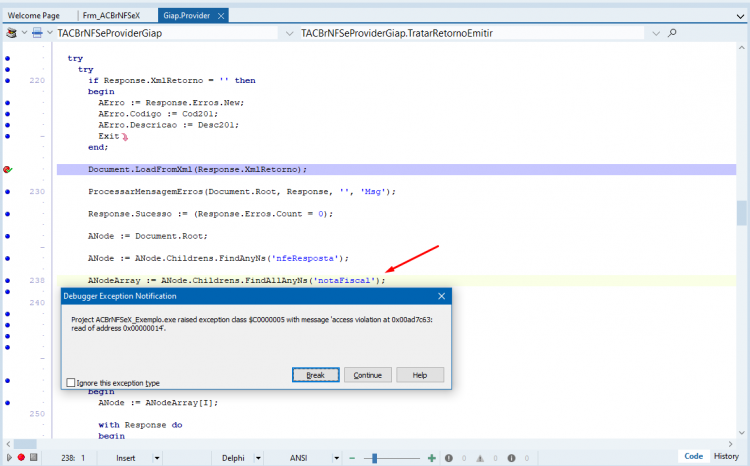Click the minus zoom-out icon
Viewport: 750px width, 466px height.
[352, 458]
